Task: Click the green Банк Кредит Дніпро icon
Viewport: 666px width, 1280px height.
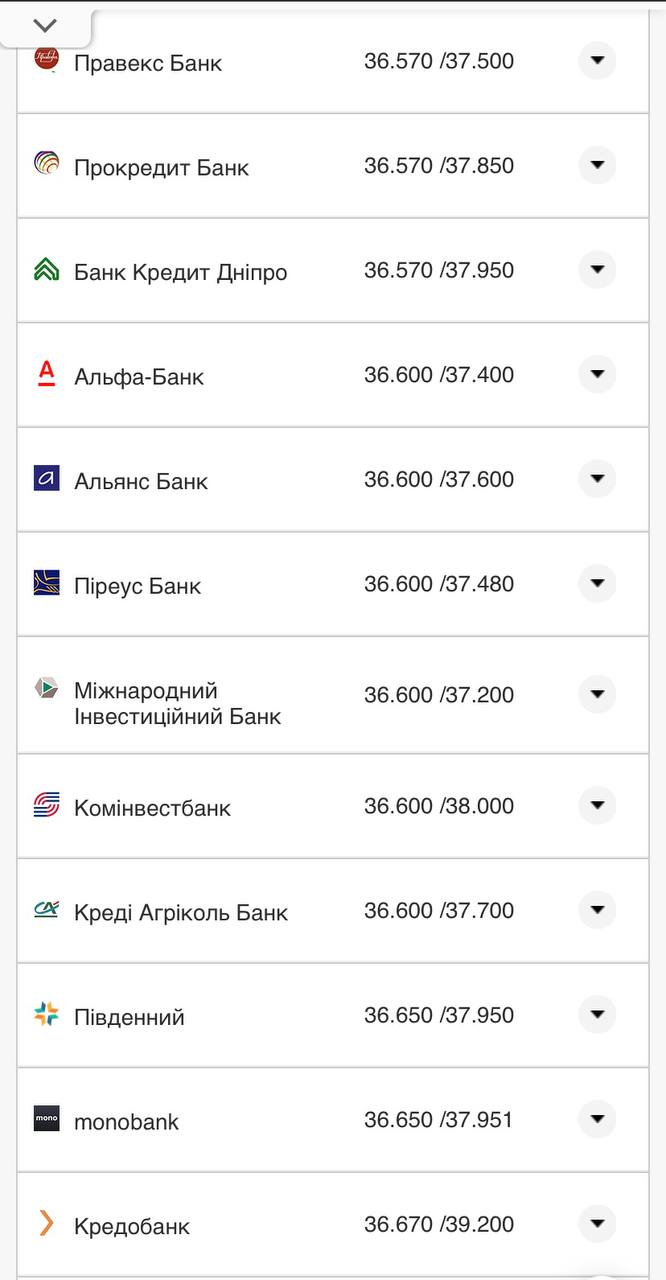Action: 47,270
